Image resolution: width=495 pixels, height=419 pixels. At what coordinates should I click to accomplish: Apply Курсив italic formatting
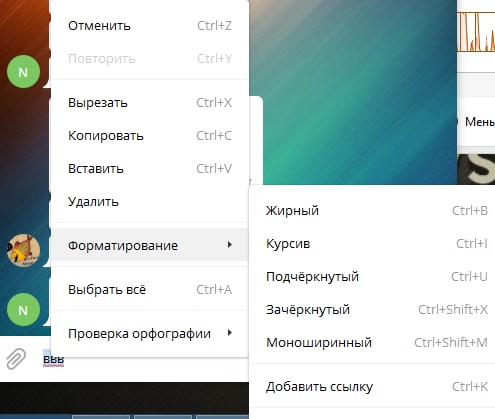(x=372, y=244)
